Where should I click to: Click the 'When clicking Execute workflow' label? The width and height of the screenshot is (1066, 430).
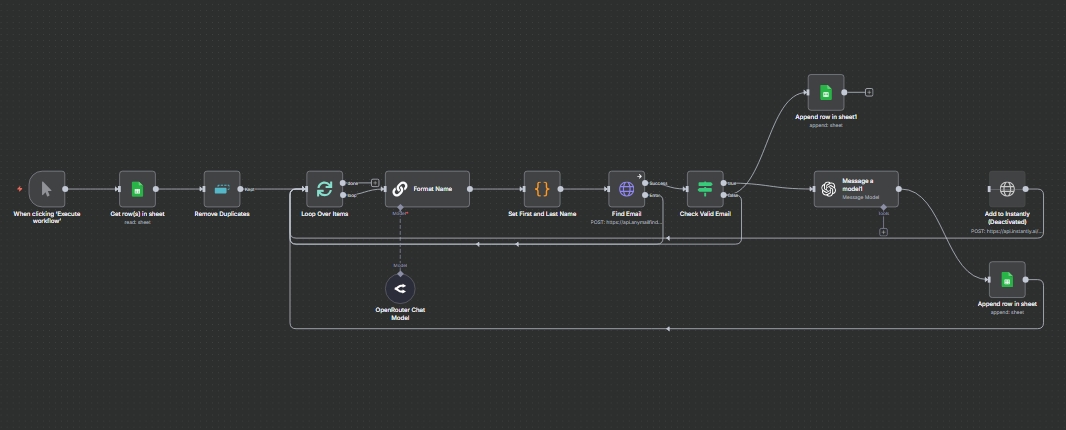[47, 217]
